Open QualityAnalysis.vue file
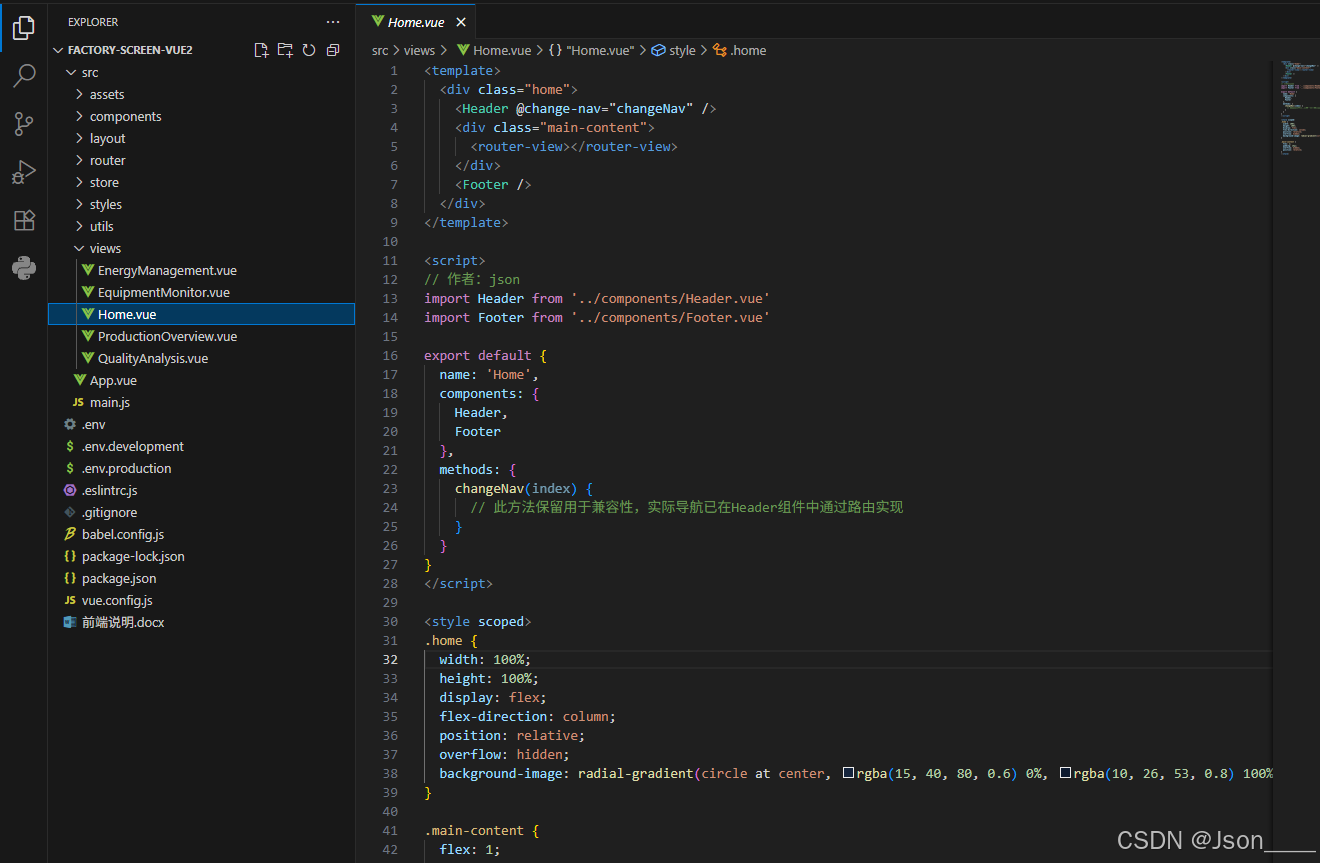Image resolution: width=1320 pixels, height=863 pixels. (201, 358)
